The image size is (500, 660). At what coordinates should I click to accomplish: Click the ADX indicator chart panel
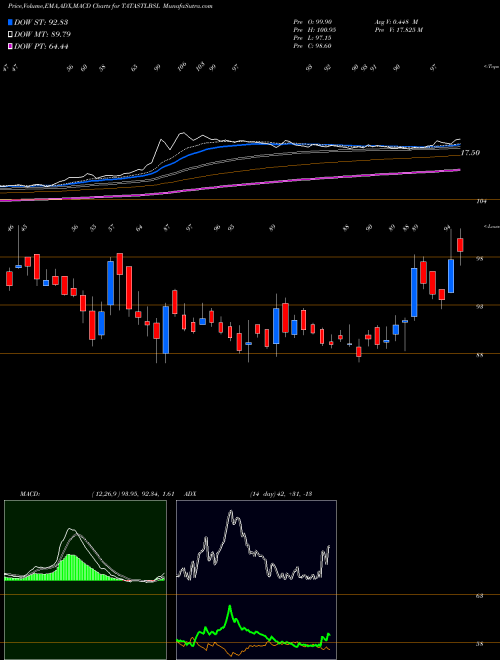(x=256, y=580)
